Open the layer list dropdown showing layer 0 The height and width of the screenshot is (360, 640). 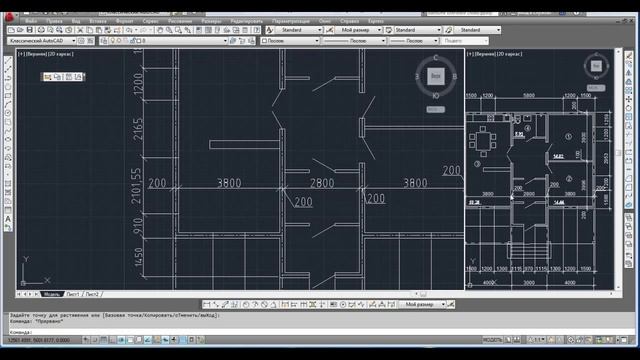[x=225, y=41]
